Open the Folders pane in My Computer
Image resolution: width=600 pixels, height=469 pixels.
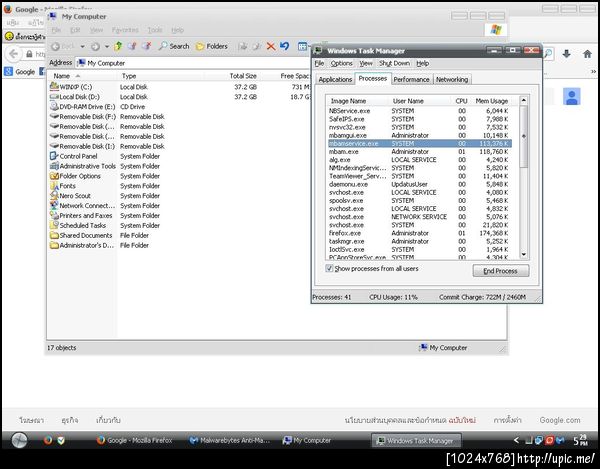tap(211, 46)
